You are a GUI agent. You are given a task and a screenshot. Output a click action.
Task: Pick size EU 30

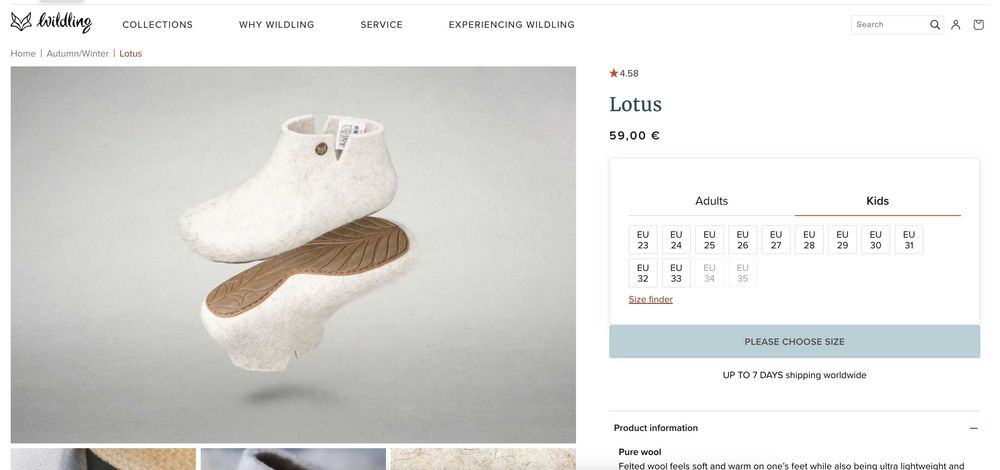pyautogui.click(x=876, y=240)
